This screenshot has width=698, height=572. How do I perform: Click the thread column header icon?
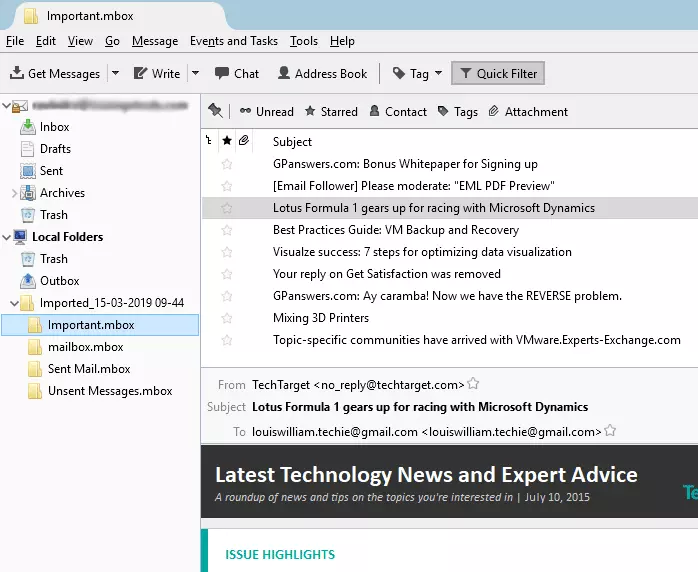click(209, 142)
